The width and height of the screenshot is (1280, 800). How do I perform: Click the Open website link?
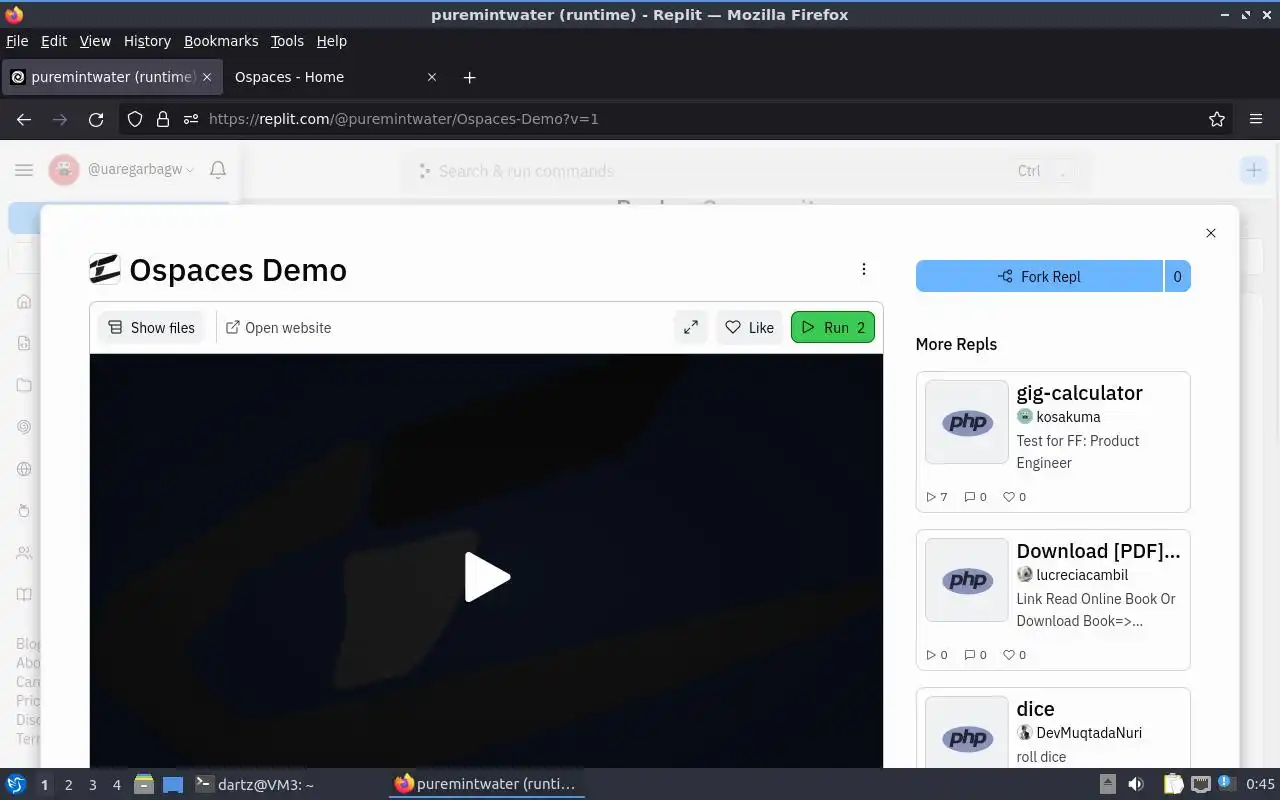click(278, 327)
